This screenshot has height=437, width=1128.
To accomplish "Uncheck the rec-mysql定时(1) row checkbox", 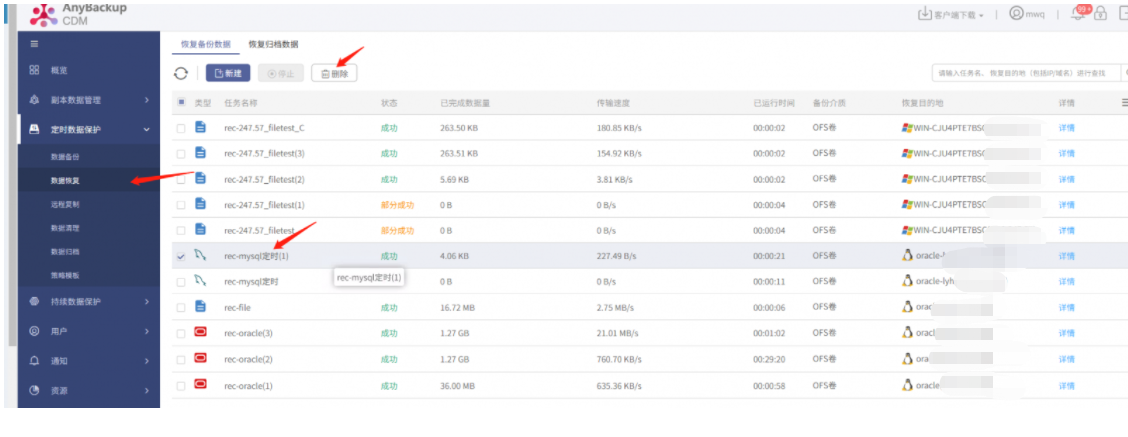I will (x=181, y=256).
